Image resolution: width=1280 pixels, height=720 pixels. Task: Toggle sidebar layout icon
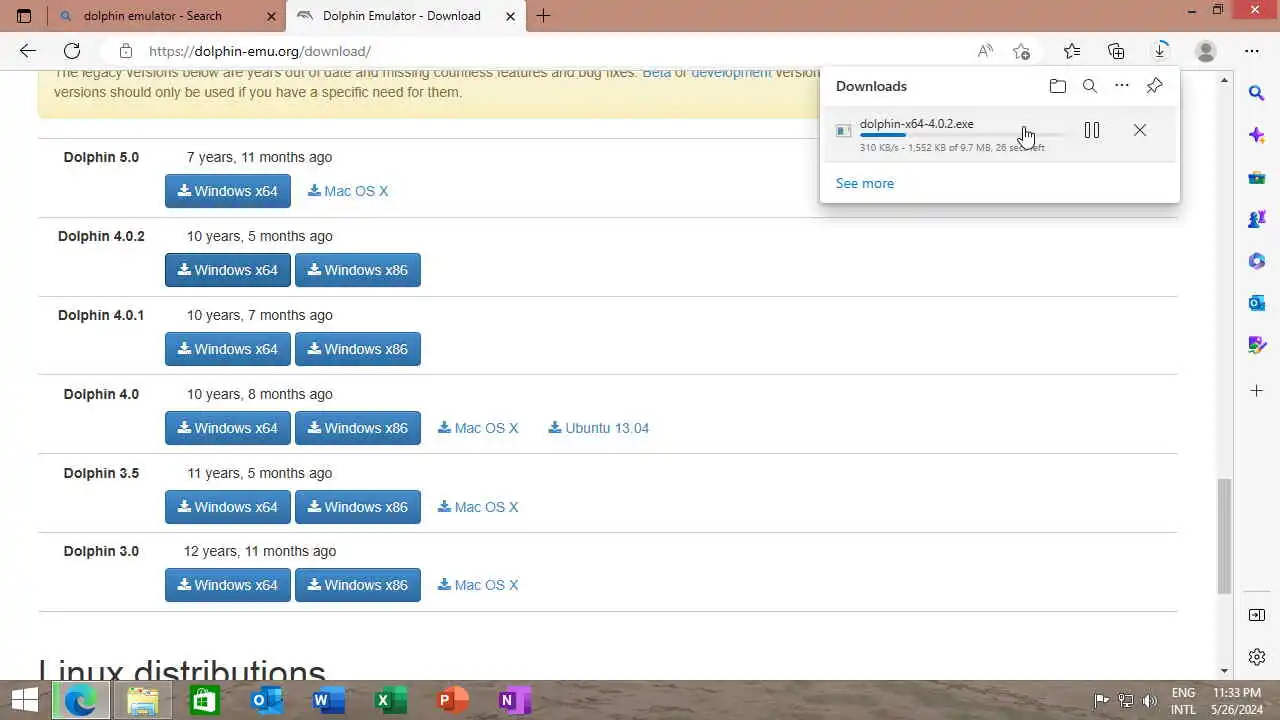pyautogui.click(x=1257, y=615)
